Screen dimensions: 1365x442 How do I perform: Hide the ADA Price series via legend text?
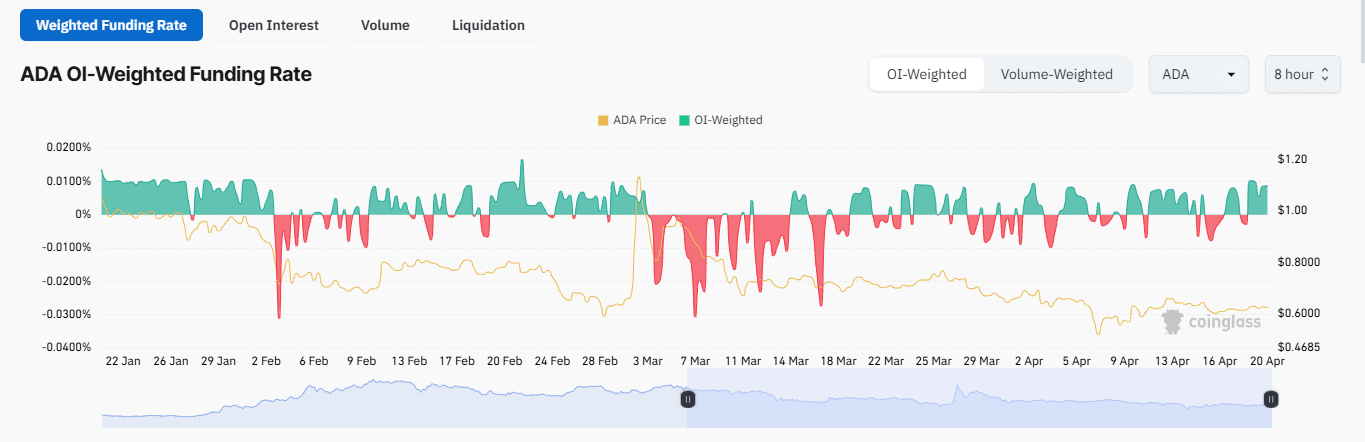pos(639,120)
